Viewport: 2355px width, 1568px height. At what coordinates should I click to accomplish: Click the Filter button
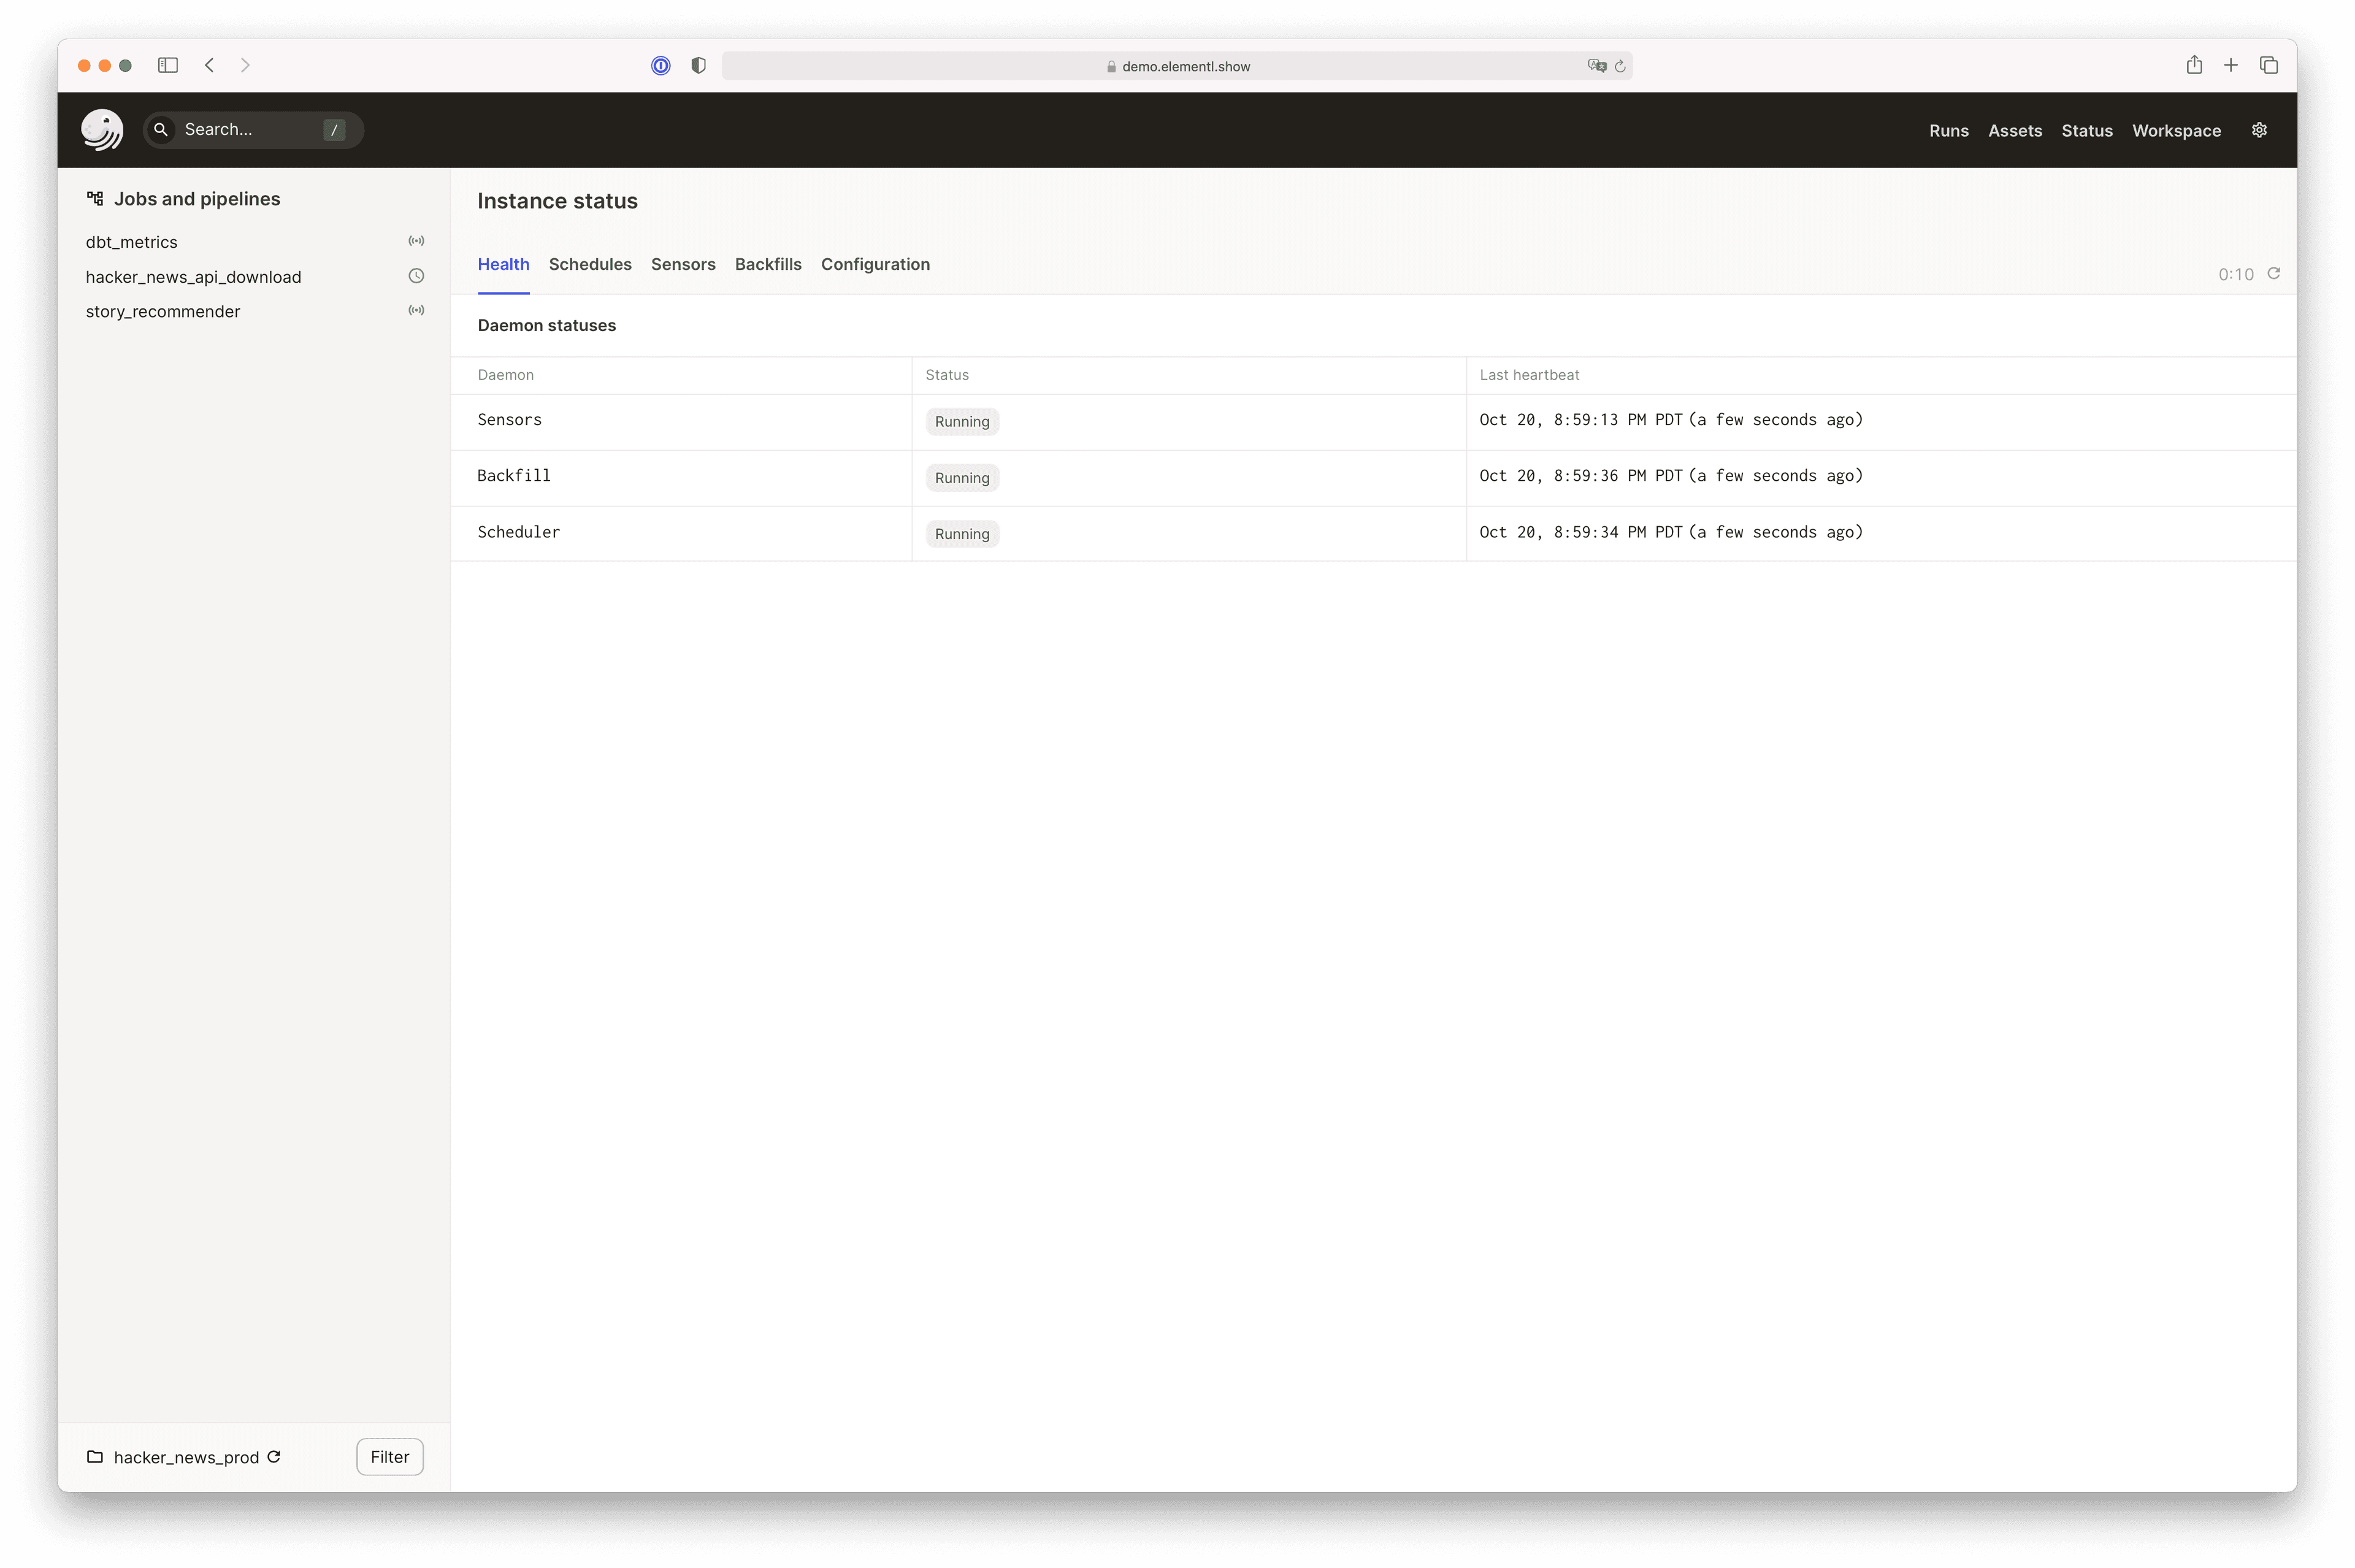pos(389,1457)
